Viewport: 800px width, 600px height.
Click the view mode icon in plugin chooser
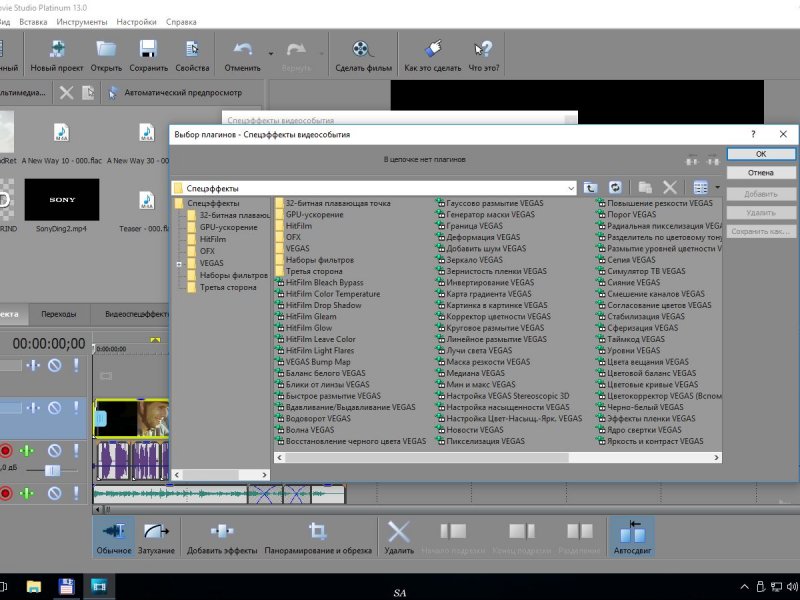click(x=700, y=188)
